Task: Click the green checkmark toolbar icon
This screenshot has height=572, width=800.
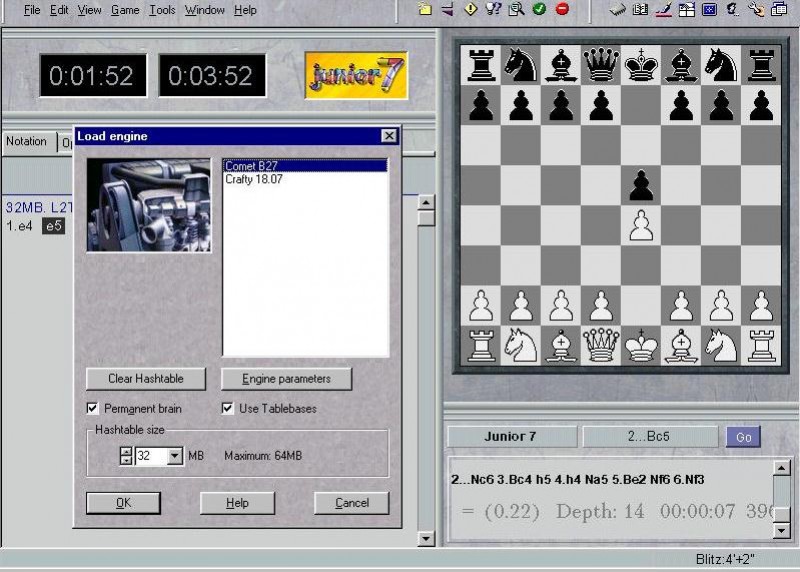Action: pyautogui.click(x=539, y=9)
